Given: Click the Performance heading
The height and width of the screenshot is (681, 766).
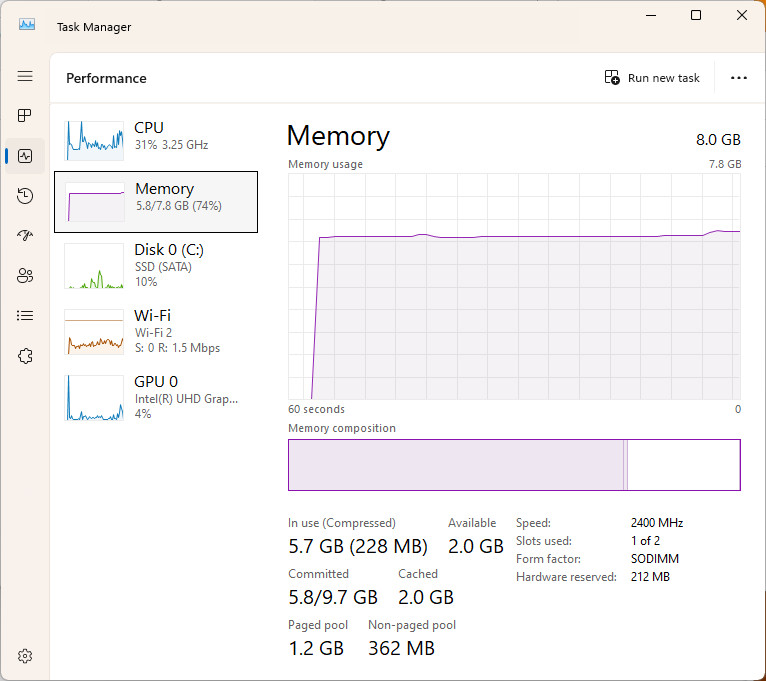Looking at the screenshot, I should (x=106, y=78).
